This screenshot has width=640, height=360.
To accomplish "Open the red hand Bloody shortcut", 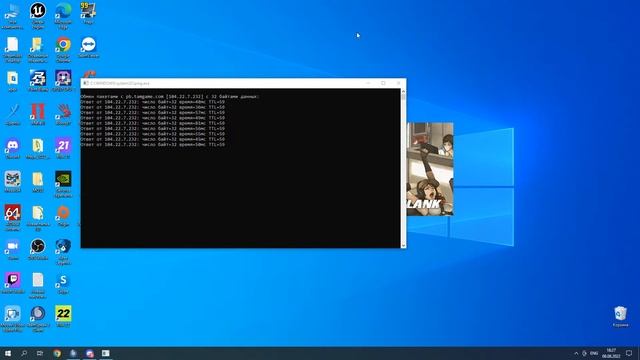I will point(63,113).
